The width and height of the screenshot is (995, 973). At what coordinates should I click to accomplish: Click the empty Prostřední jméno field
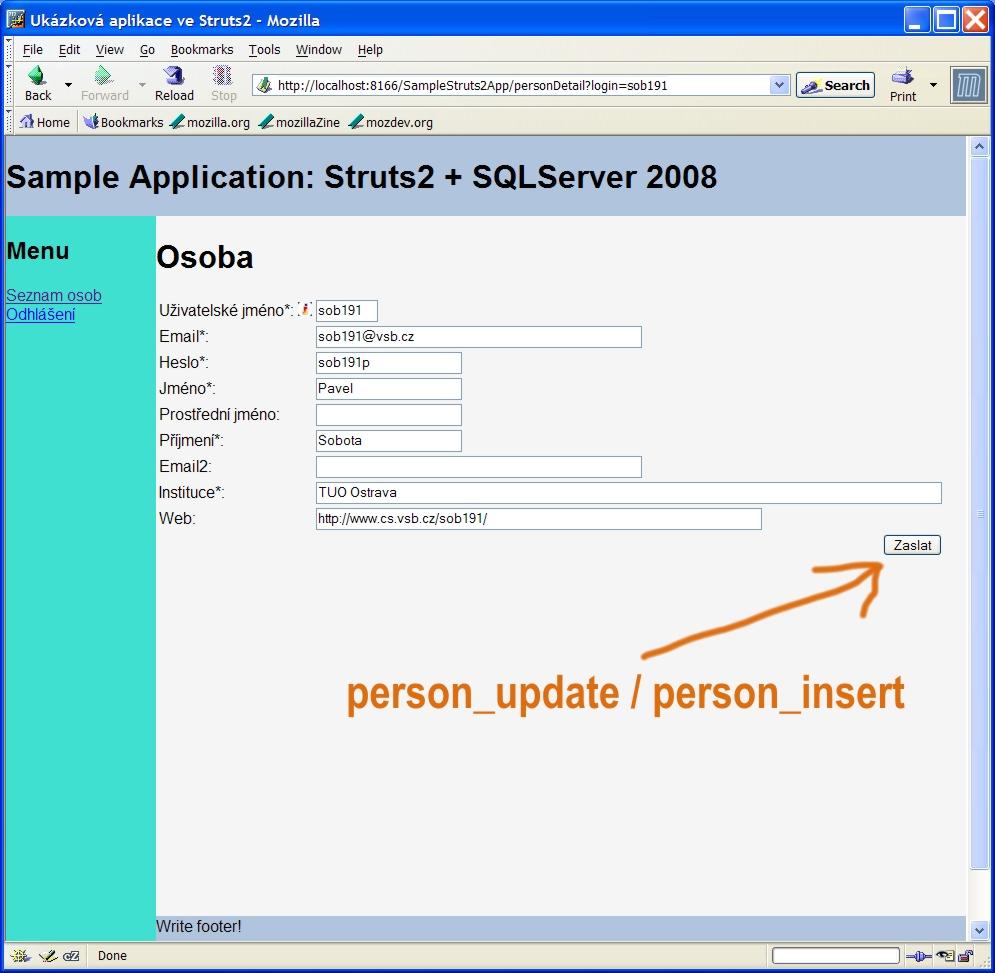[388, 415]
